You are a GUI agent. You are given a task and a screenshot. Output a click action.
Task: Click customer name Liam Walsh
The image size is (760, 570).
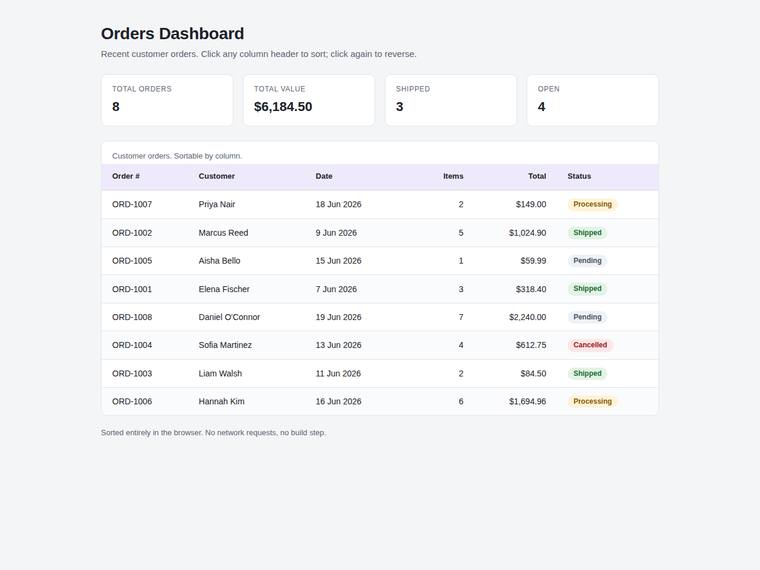(220, 374)
